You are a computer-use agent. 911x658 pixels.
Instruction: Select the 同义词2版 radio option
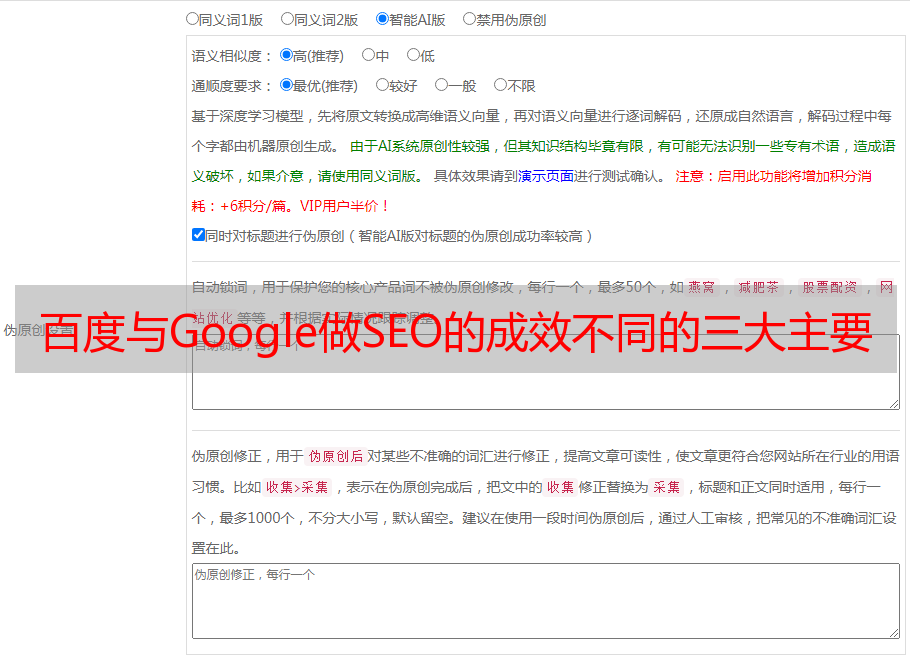pyautogui.click(x=287, y=19)
